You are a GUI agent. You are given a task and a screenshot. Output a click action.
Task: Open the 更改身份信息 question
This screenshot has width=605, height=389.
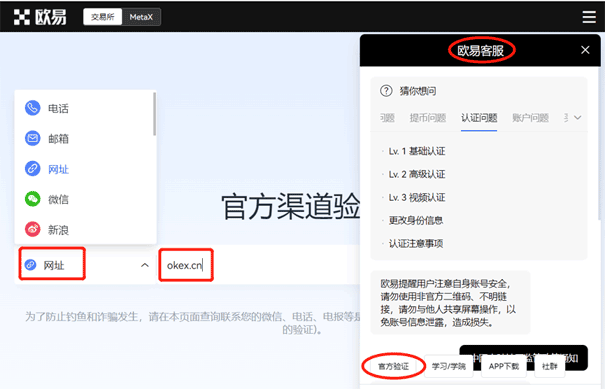[416, 220]
